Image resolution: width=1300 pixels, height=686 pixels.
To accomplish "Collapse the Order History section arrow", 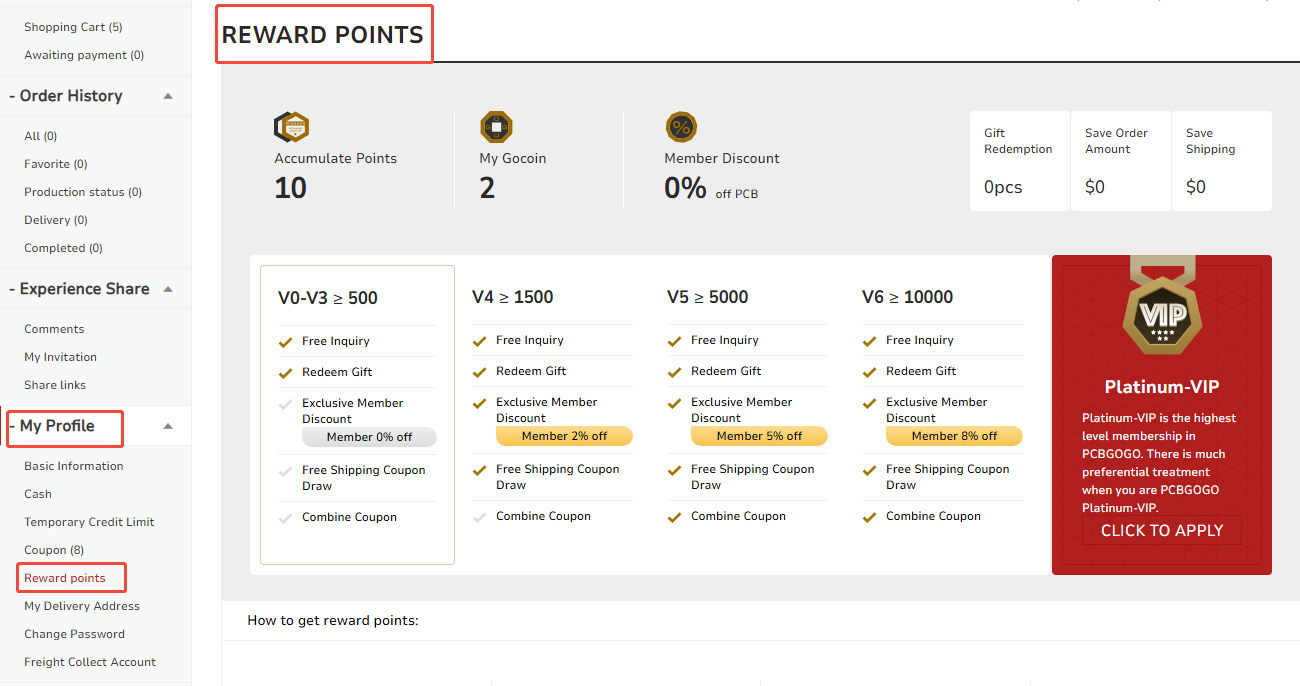I will (168, 96).
